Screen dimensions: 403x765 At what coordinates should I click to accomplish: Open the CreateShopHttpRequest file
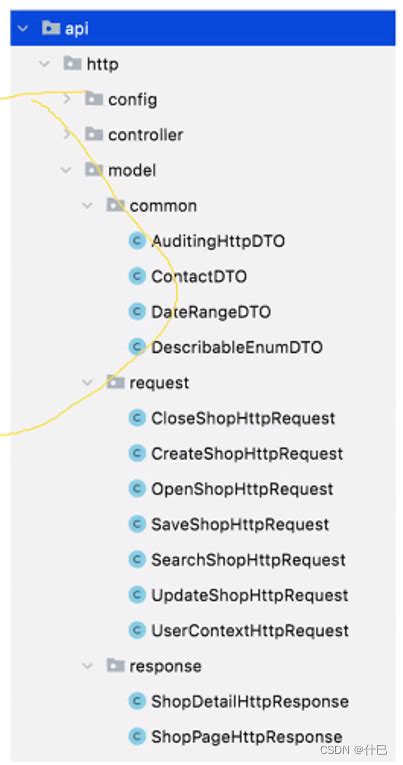click(x=247, y=454)
